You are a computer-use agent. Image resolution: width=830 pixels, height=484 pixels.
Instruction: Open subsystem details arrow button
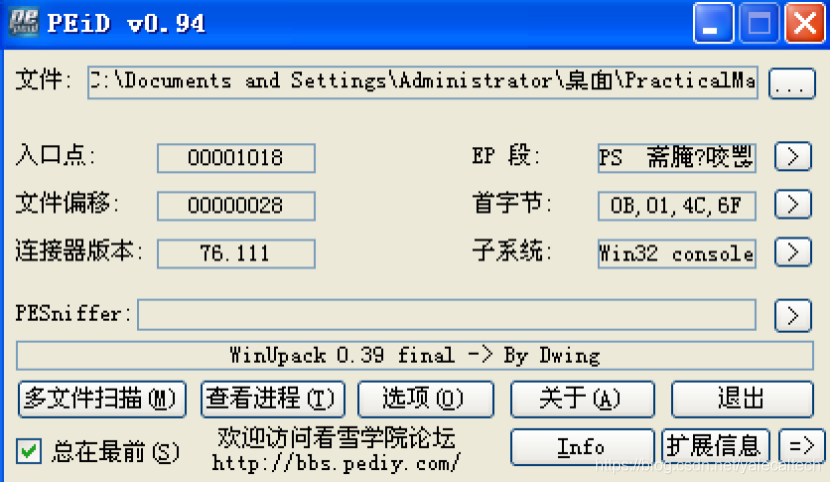tap(792, 253)
